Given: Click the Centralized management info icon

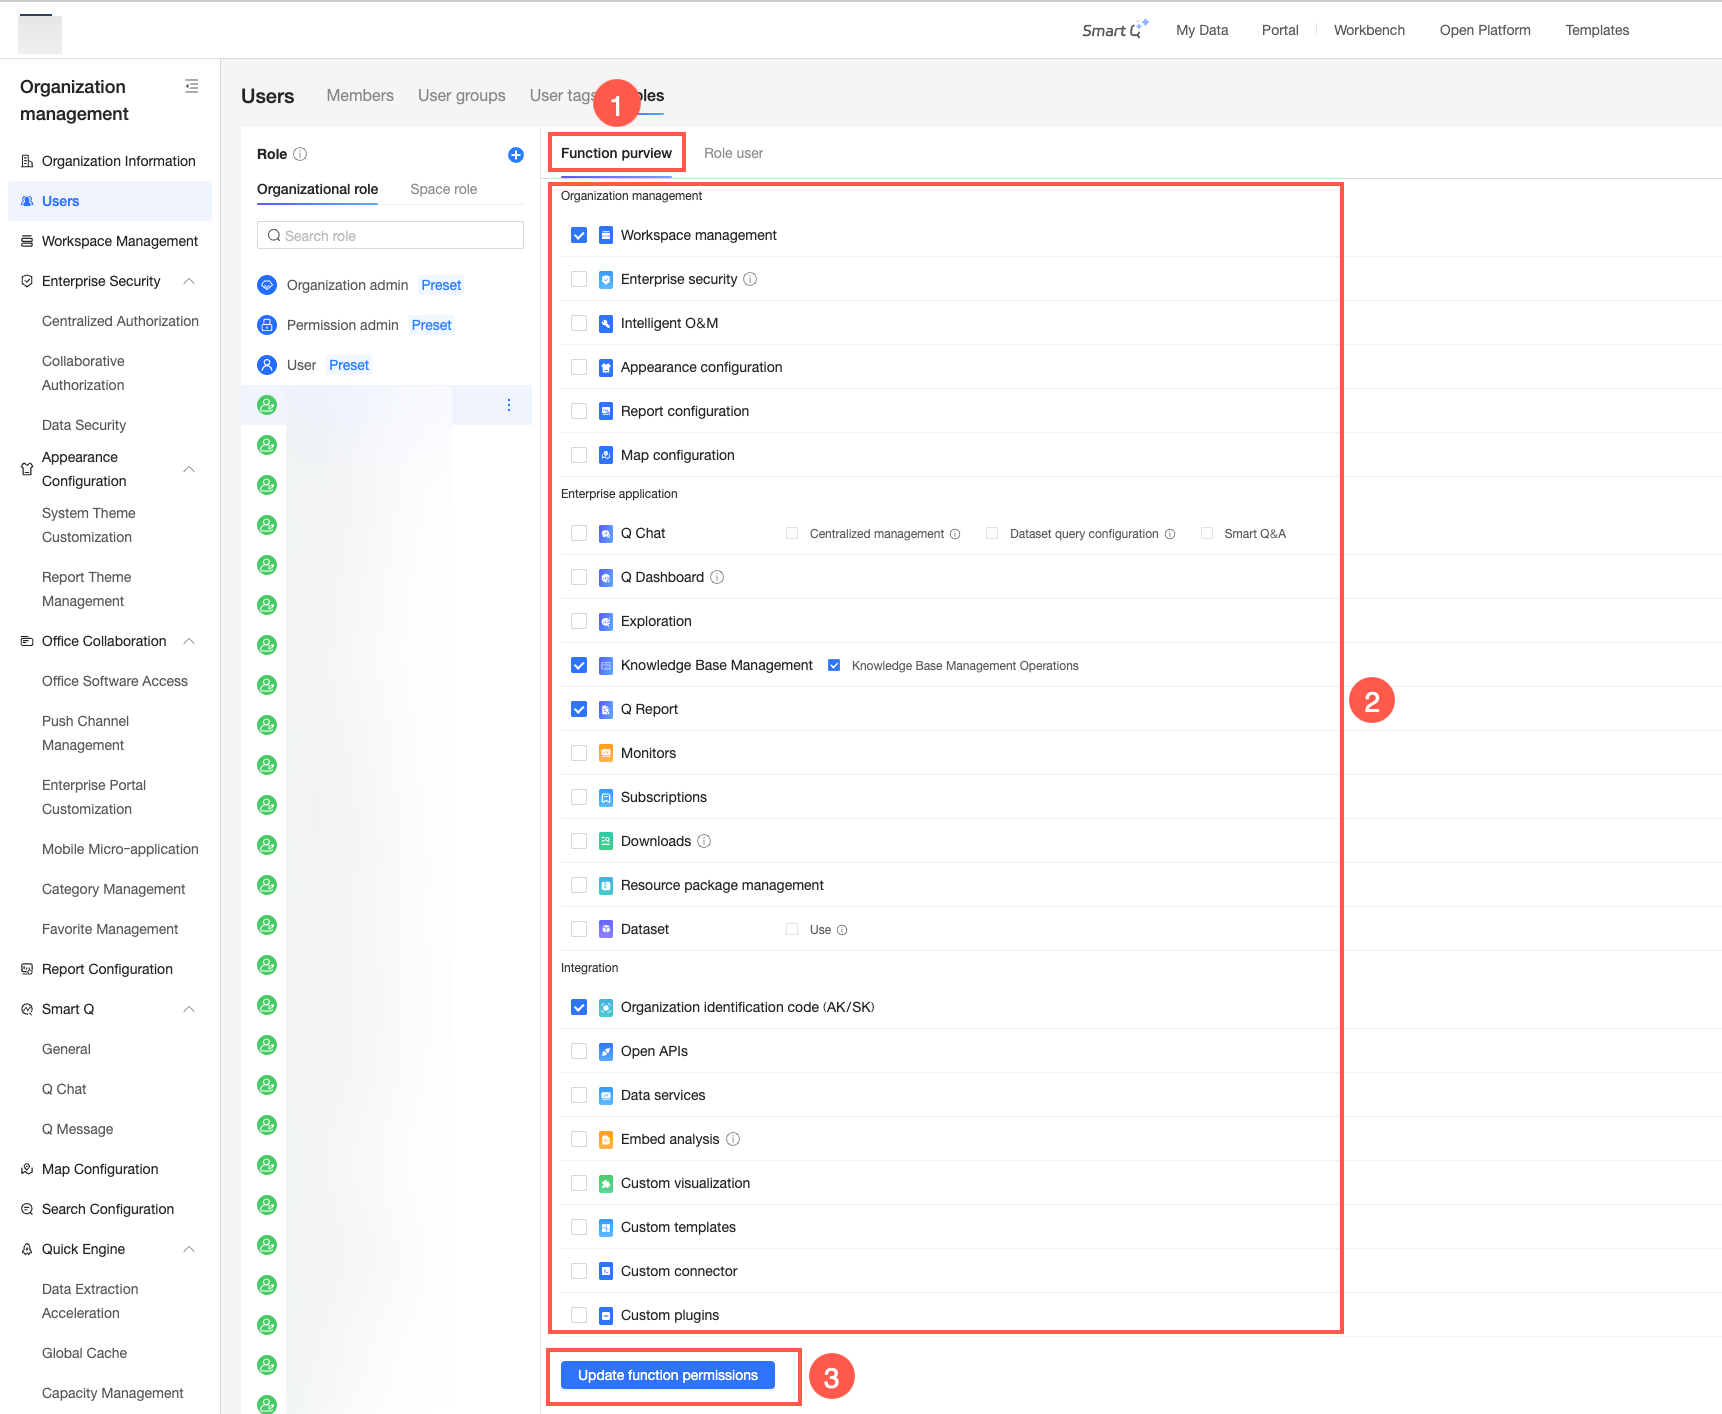Looking at the screenshot, I should [955, 534].
